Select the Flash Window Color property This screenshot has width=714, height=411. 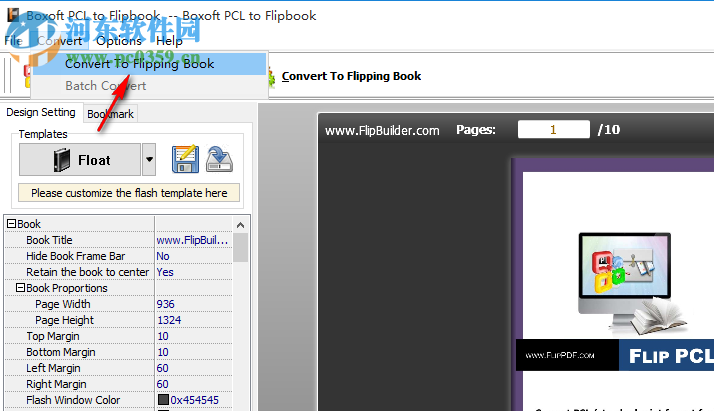[x=80, y=400]
